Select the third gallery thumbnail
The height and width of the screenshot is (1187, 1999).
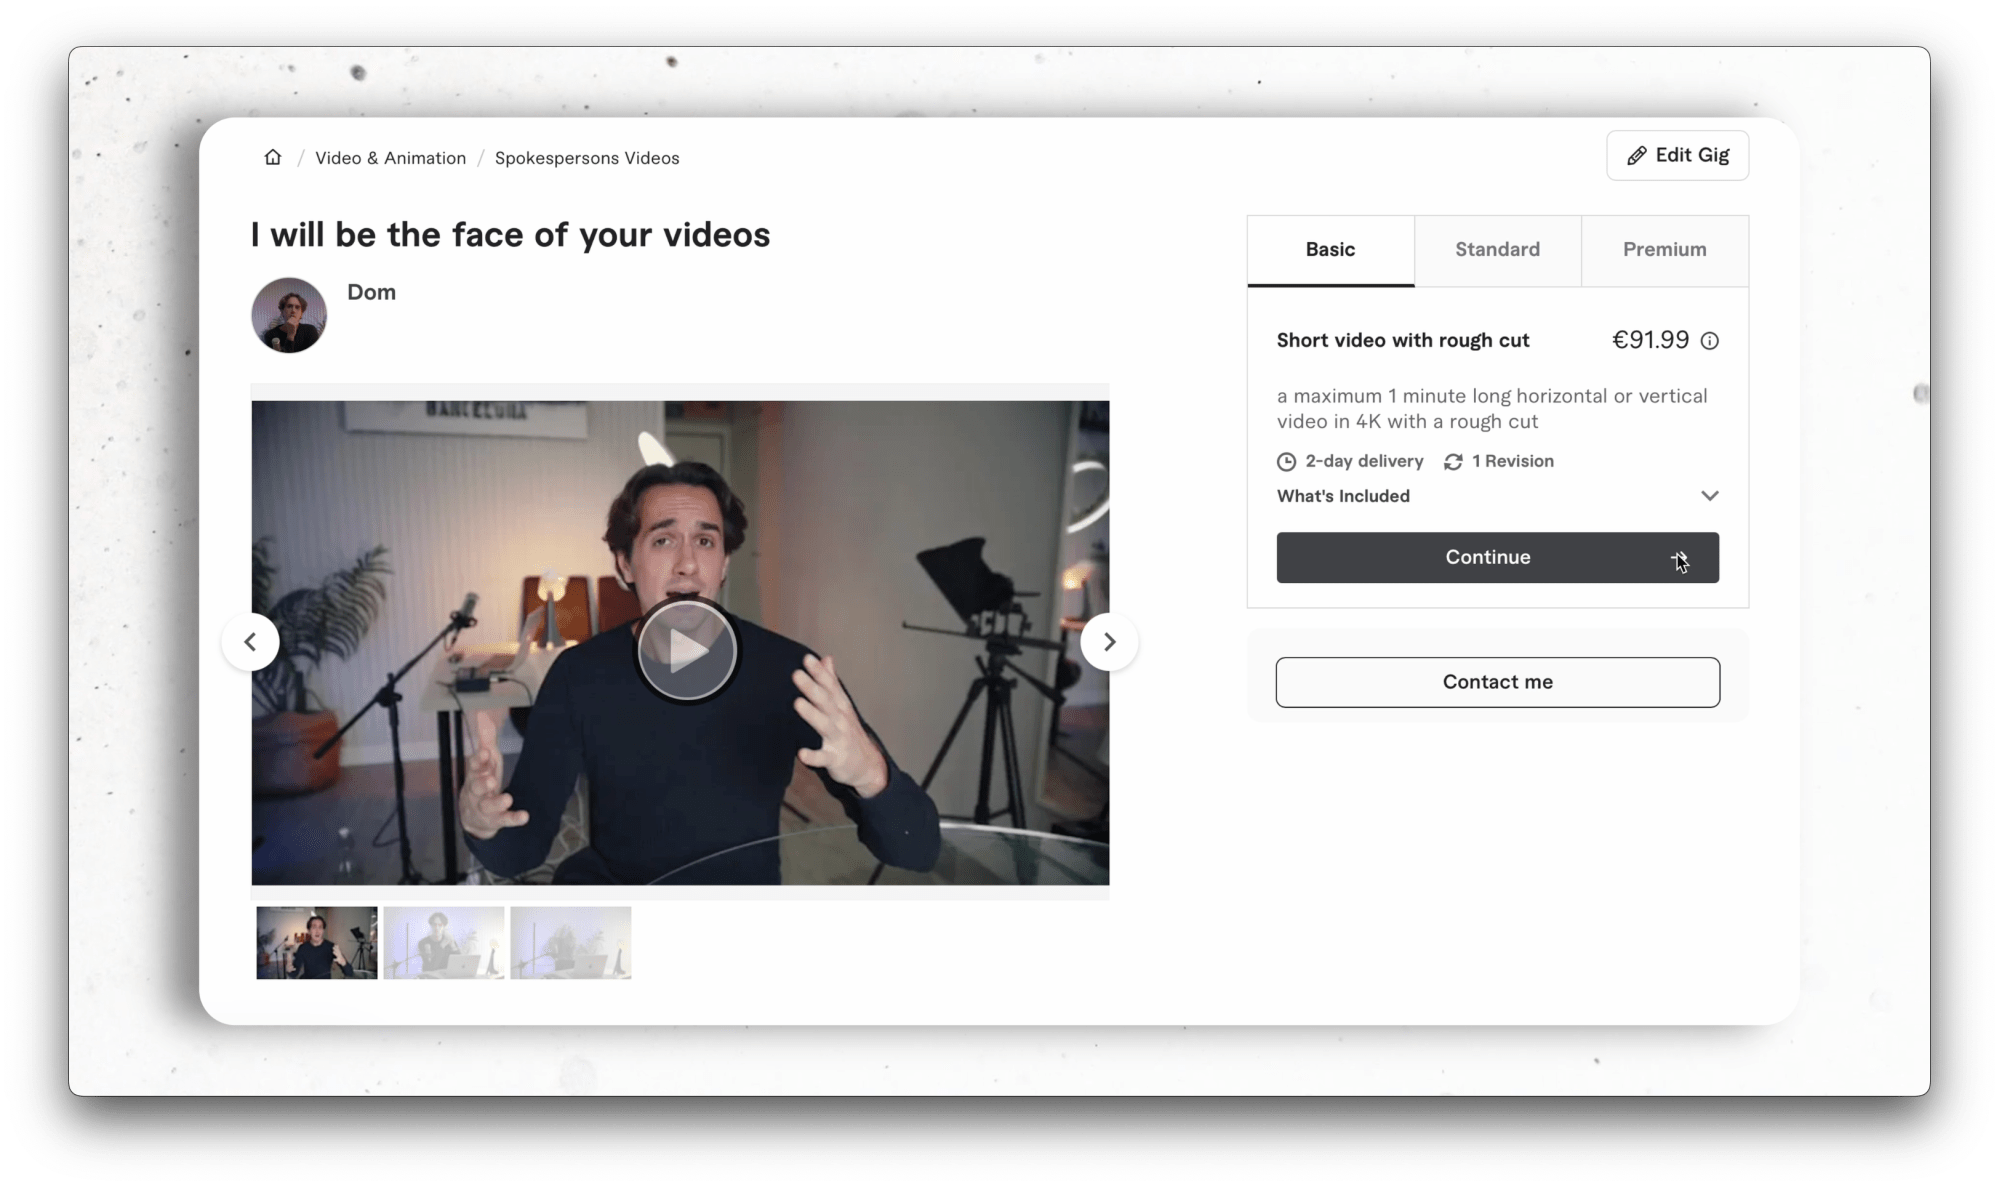point(570,943)
